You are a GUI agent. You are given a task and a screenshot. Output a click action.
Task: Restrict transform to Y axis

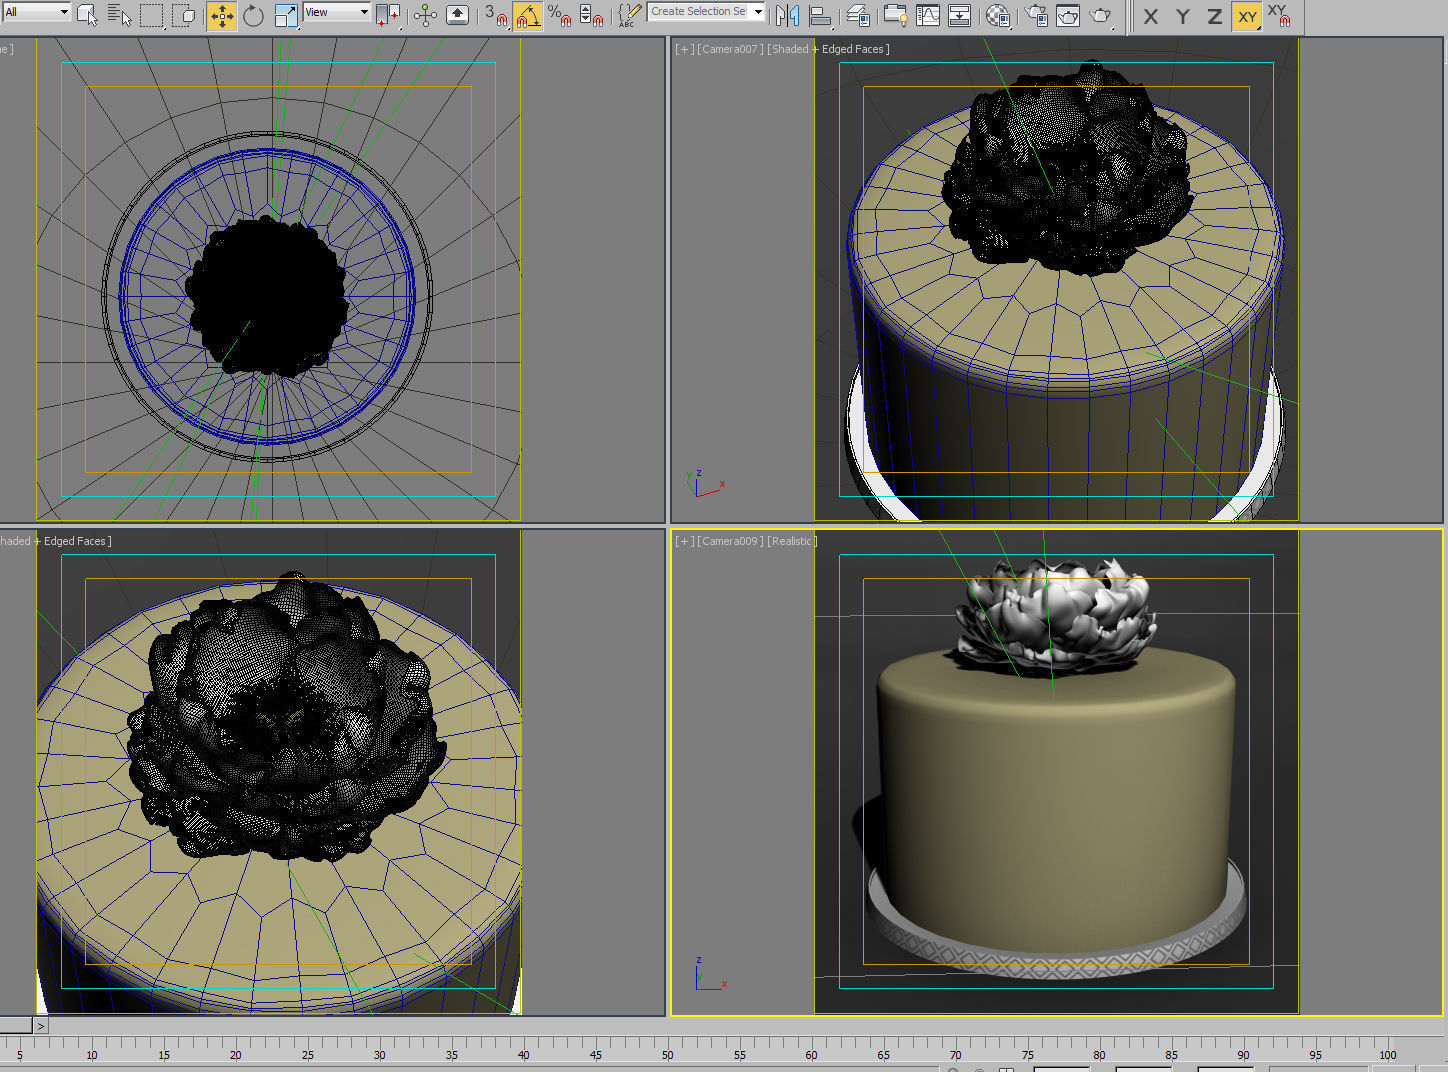click(x=1183, y=16)
